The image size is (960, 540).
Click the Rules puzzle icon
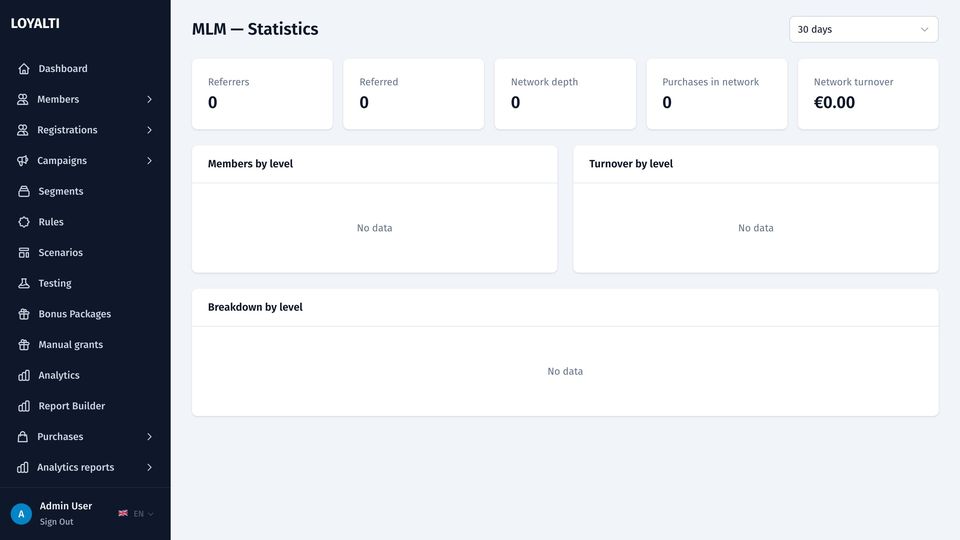point(24,222)
